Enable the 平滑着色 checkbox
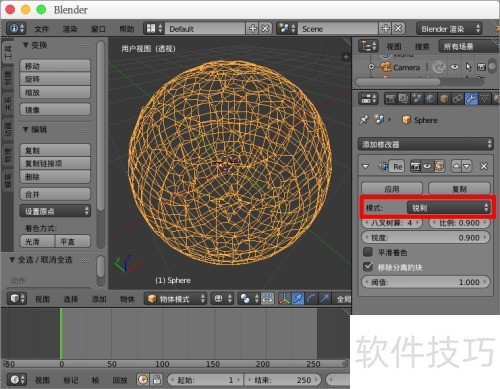 coord(368,252)
